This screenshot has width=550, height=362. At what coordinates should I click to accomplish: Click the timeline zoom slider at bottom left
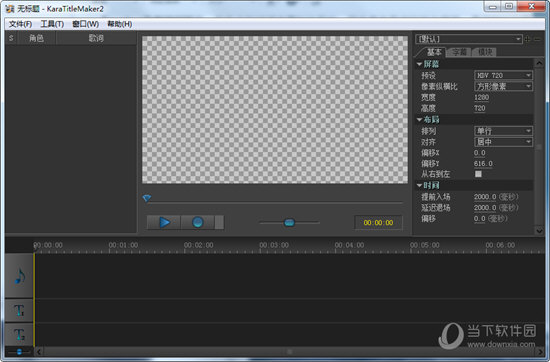19,351
